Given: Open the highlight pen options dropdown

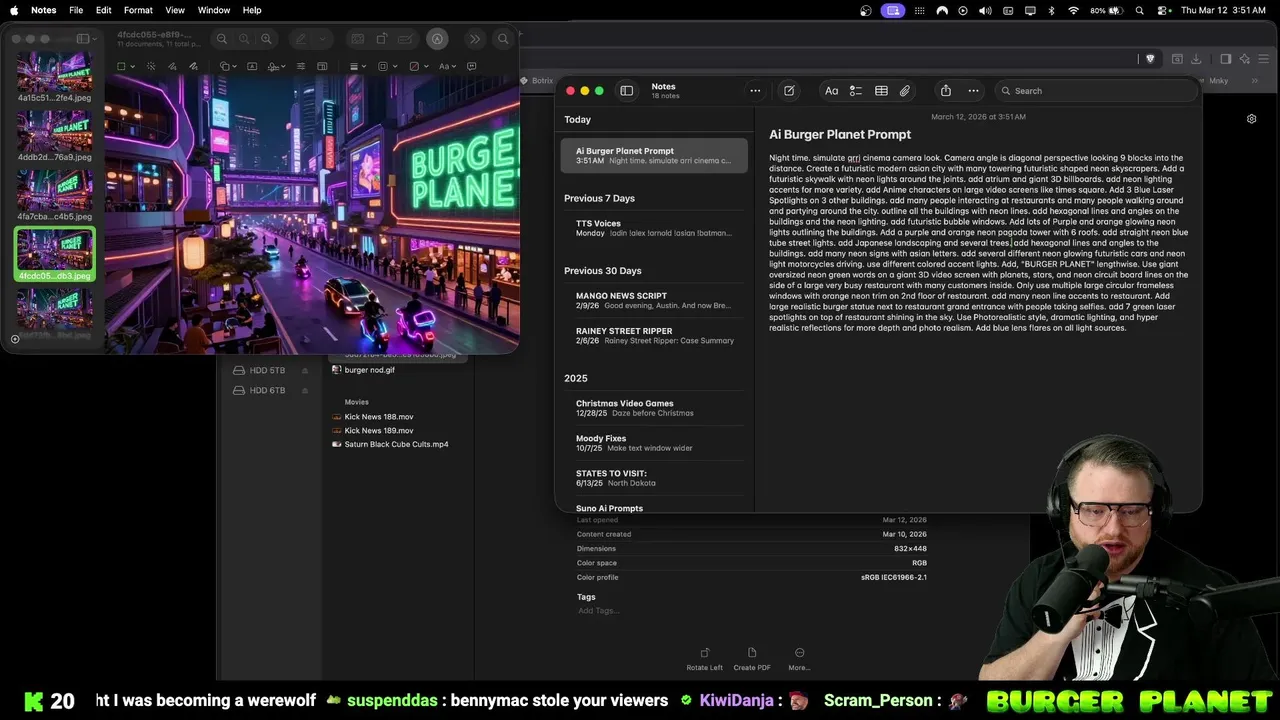Looking at the screenshot, I should pos(322,39).
